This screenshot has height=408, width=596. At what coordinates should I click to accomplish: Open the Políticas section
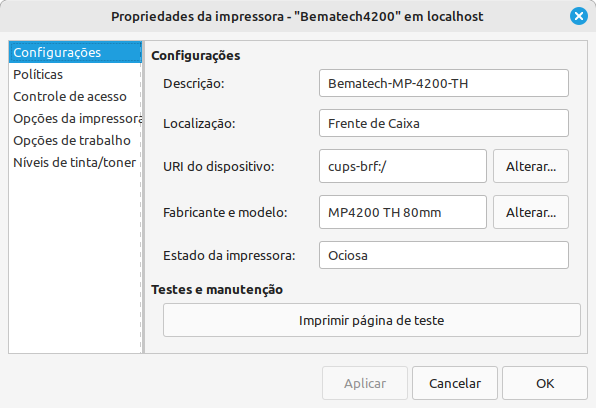(x=75, y=74)
